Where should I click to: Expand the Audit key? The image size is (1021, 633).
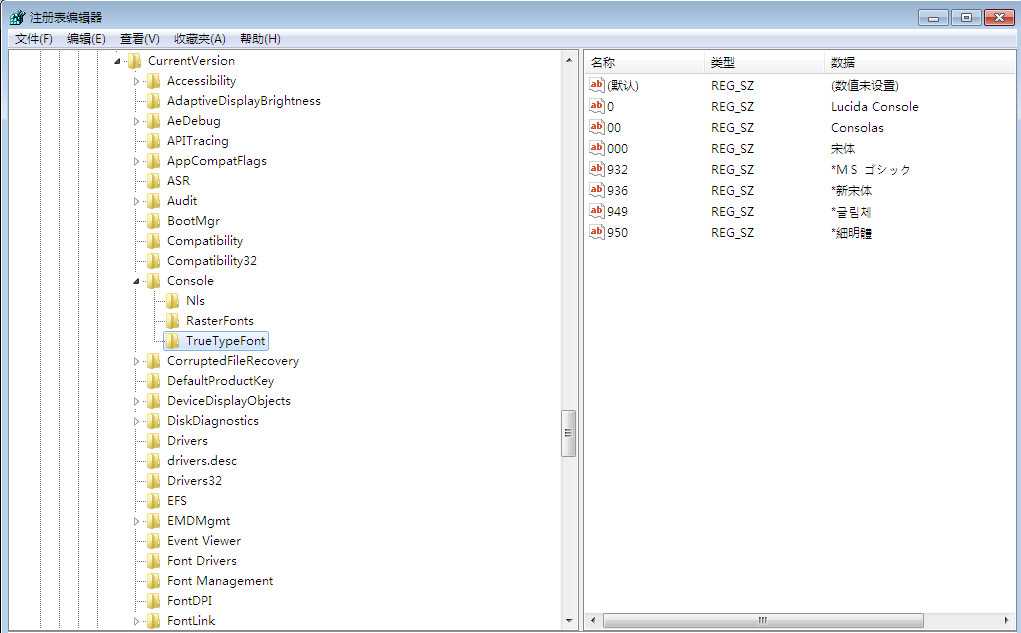click(136, 201)
